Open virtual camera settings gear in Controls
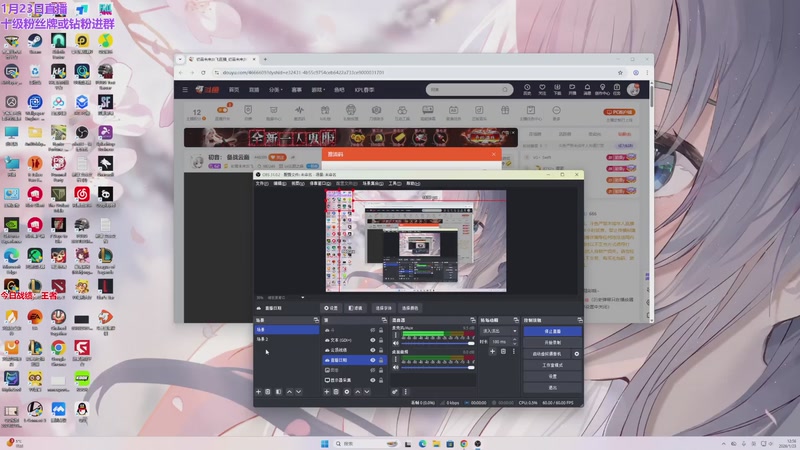Image resolution: width=800 pixels, height=450 pixels. pos(577,354)
